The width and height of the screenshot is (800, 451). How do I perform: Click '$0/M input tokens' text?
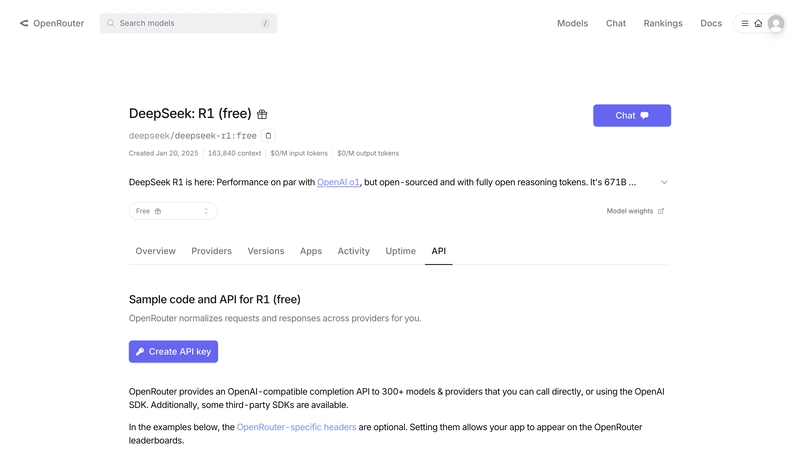[299, 153]
